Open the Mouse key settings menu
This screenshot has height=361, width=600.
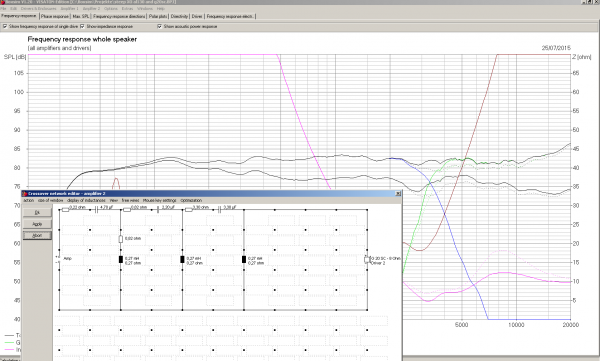160,200
